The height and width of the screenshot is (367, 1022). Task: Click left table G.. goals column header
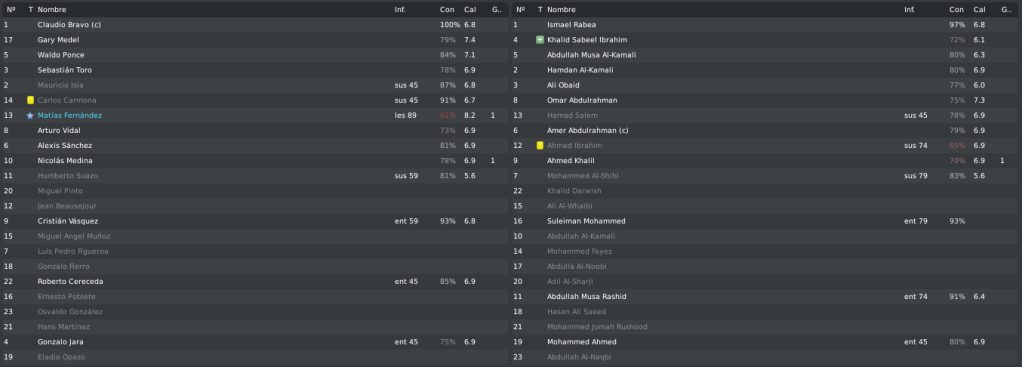click(497, 10)
